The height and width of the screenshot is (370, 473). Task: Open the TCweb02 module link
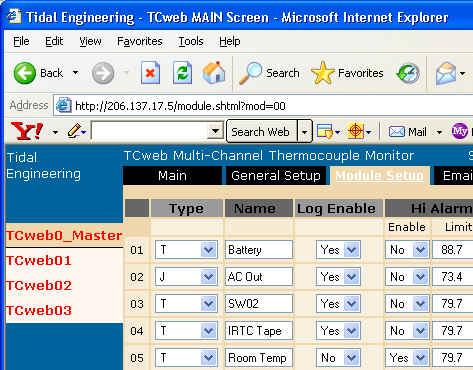click(x=39, y=285)
